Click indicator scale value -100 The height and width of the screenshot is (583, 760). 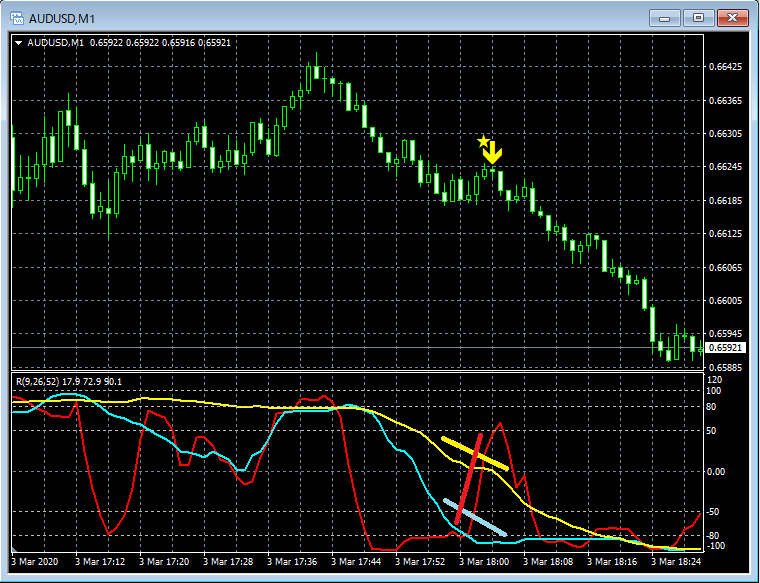(715, 546)
